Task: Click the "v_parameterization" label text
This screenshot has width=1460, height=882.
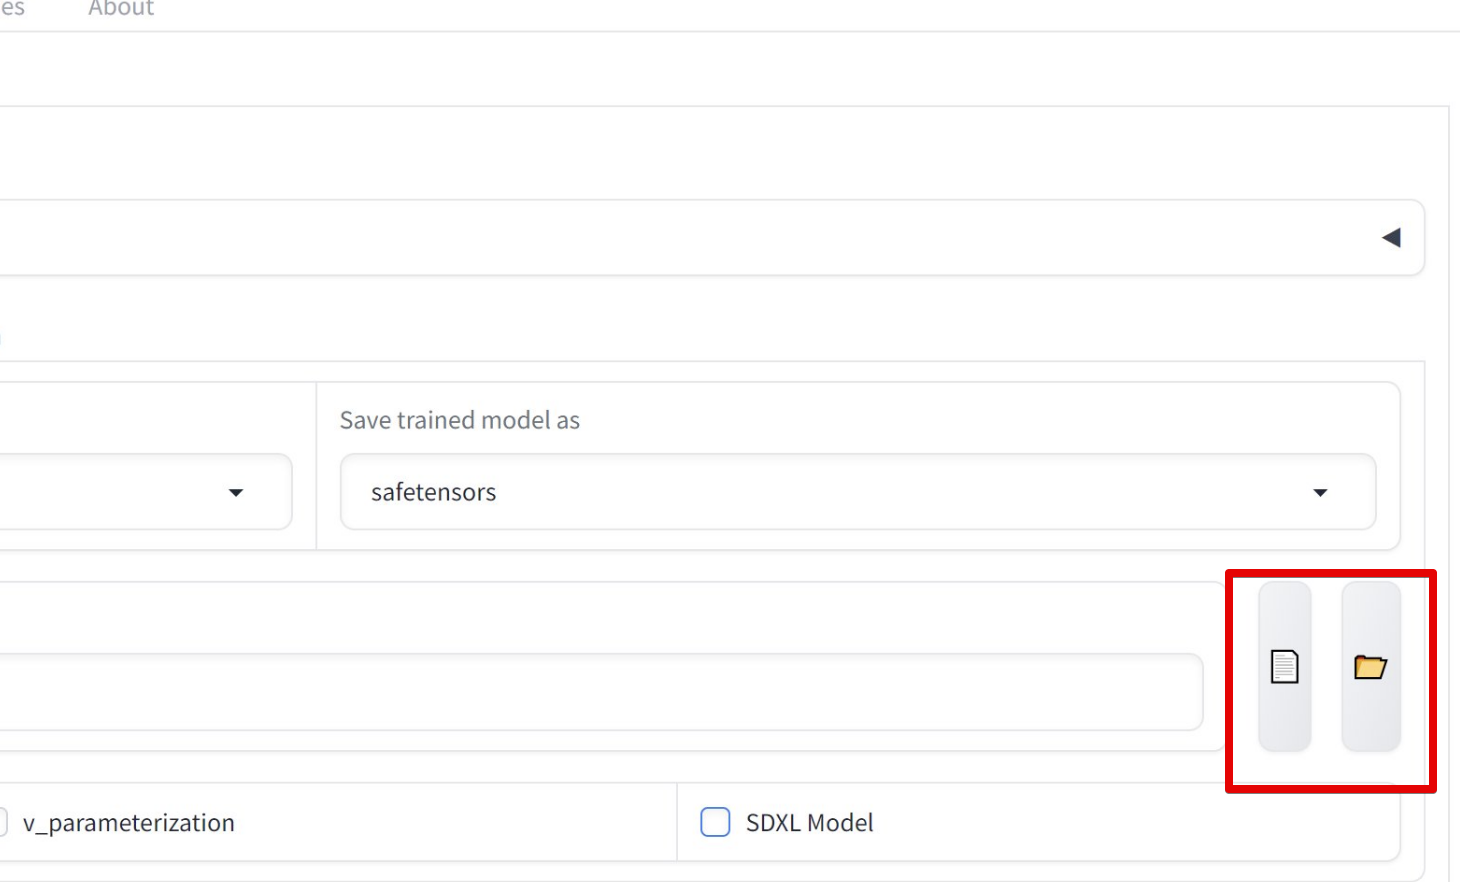Action: (x=129, y=822)
